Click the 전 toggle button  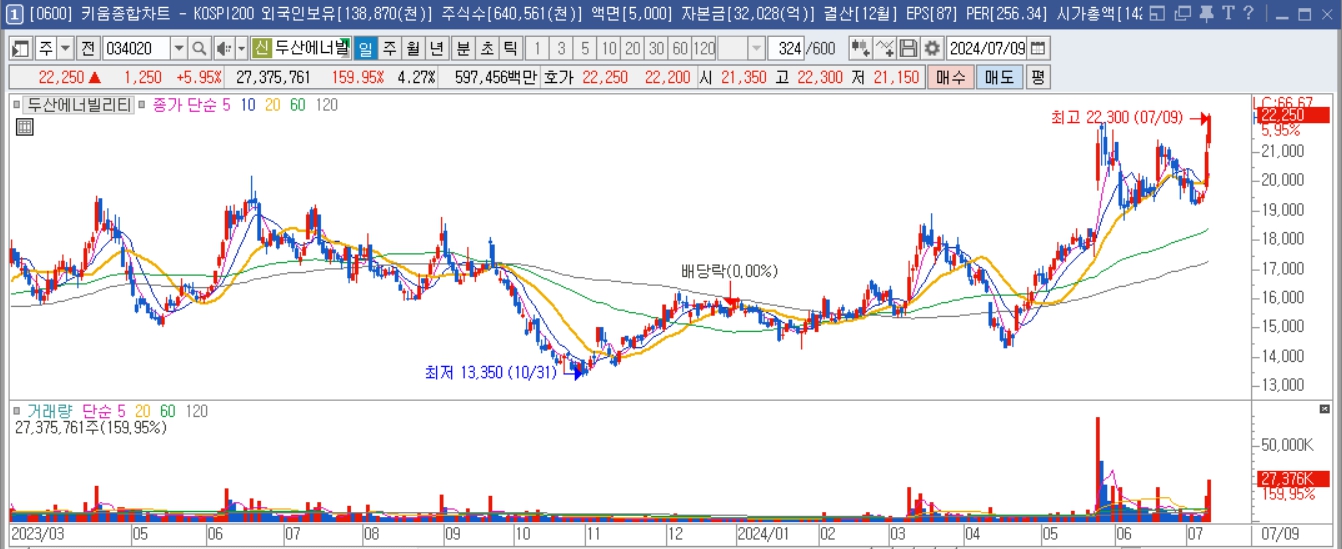(88, 49)
